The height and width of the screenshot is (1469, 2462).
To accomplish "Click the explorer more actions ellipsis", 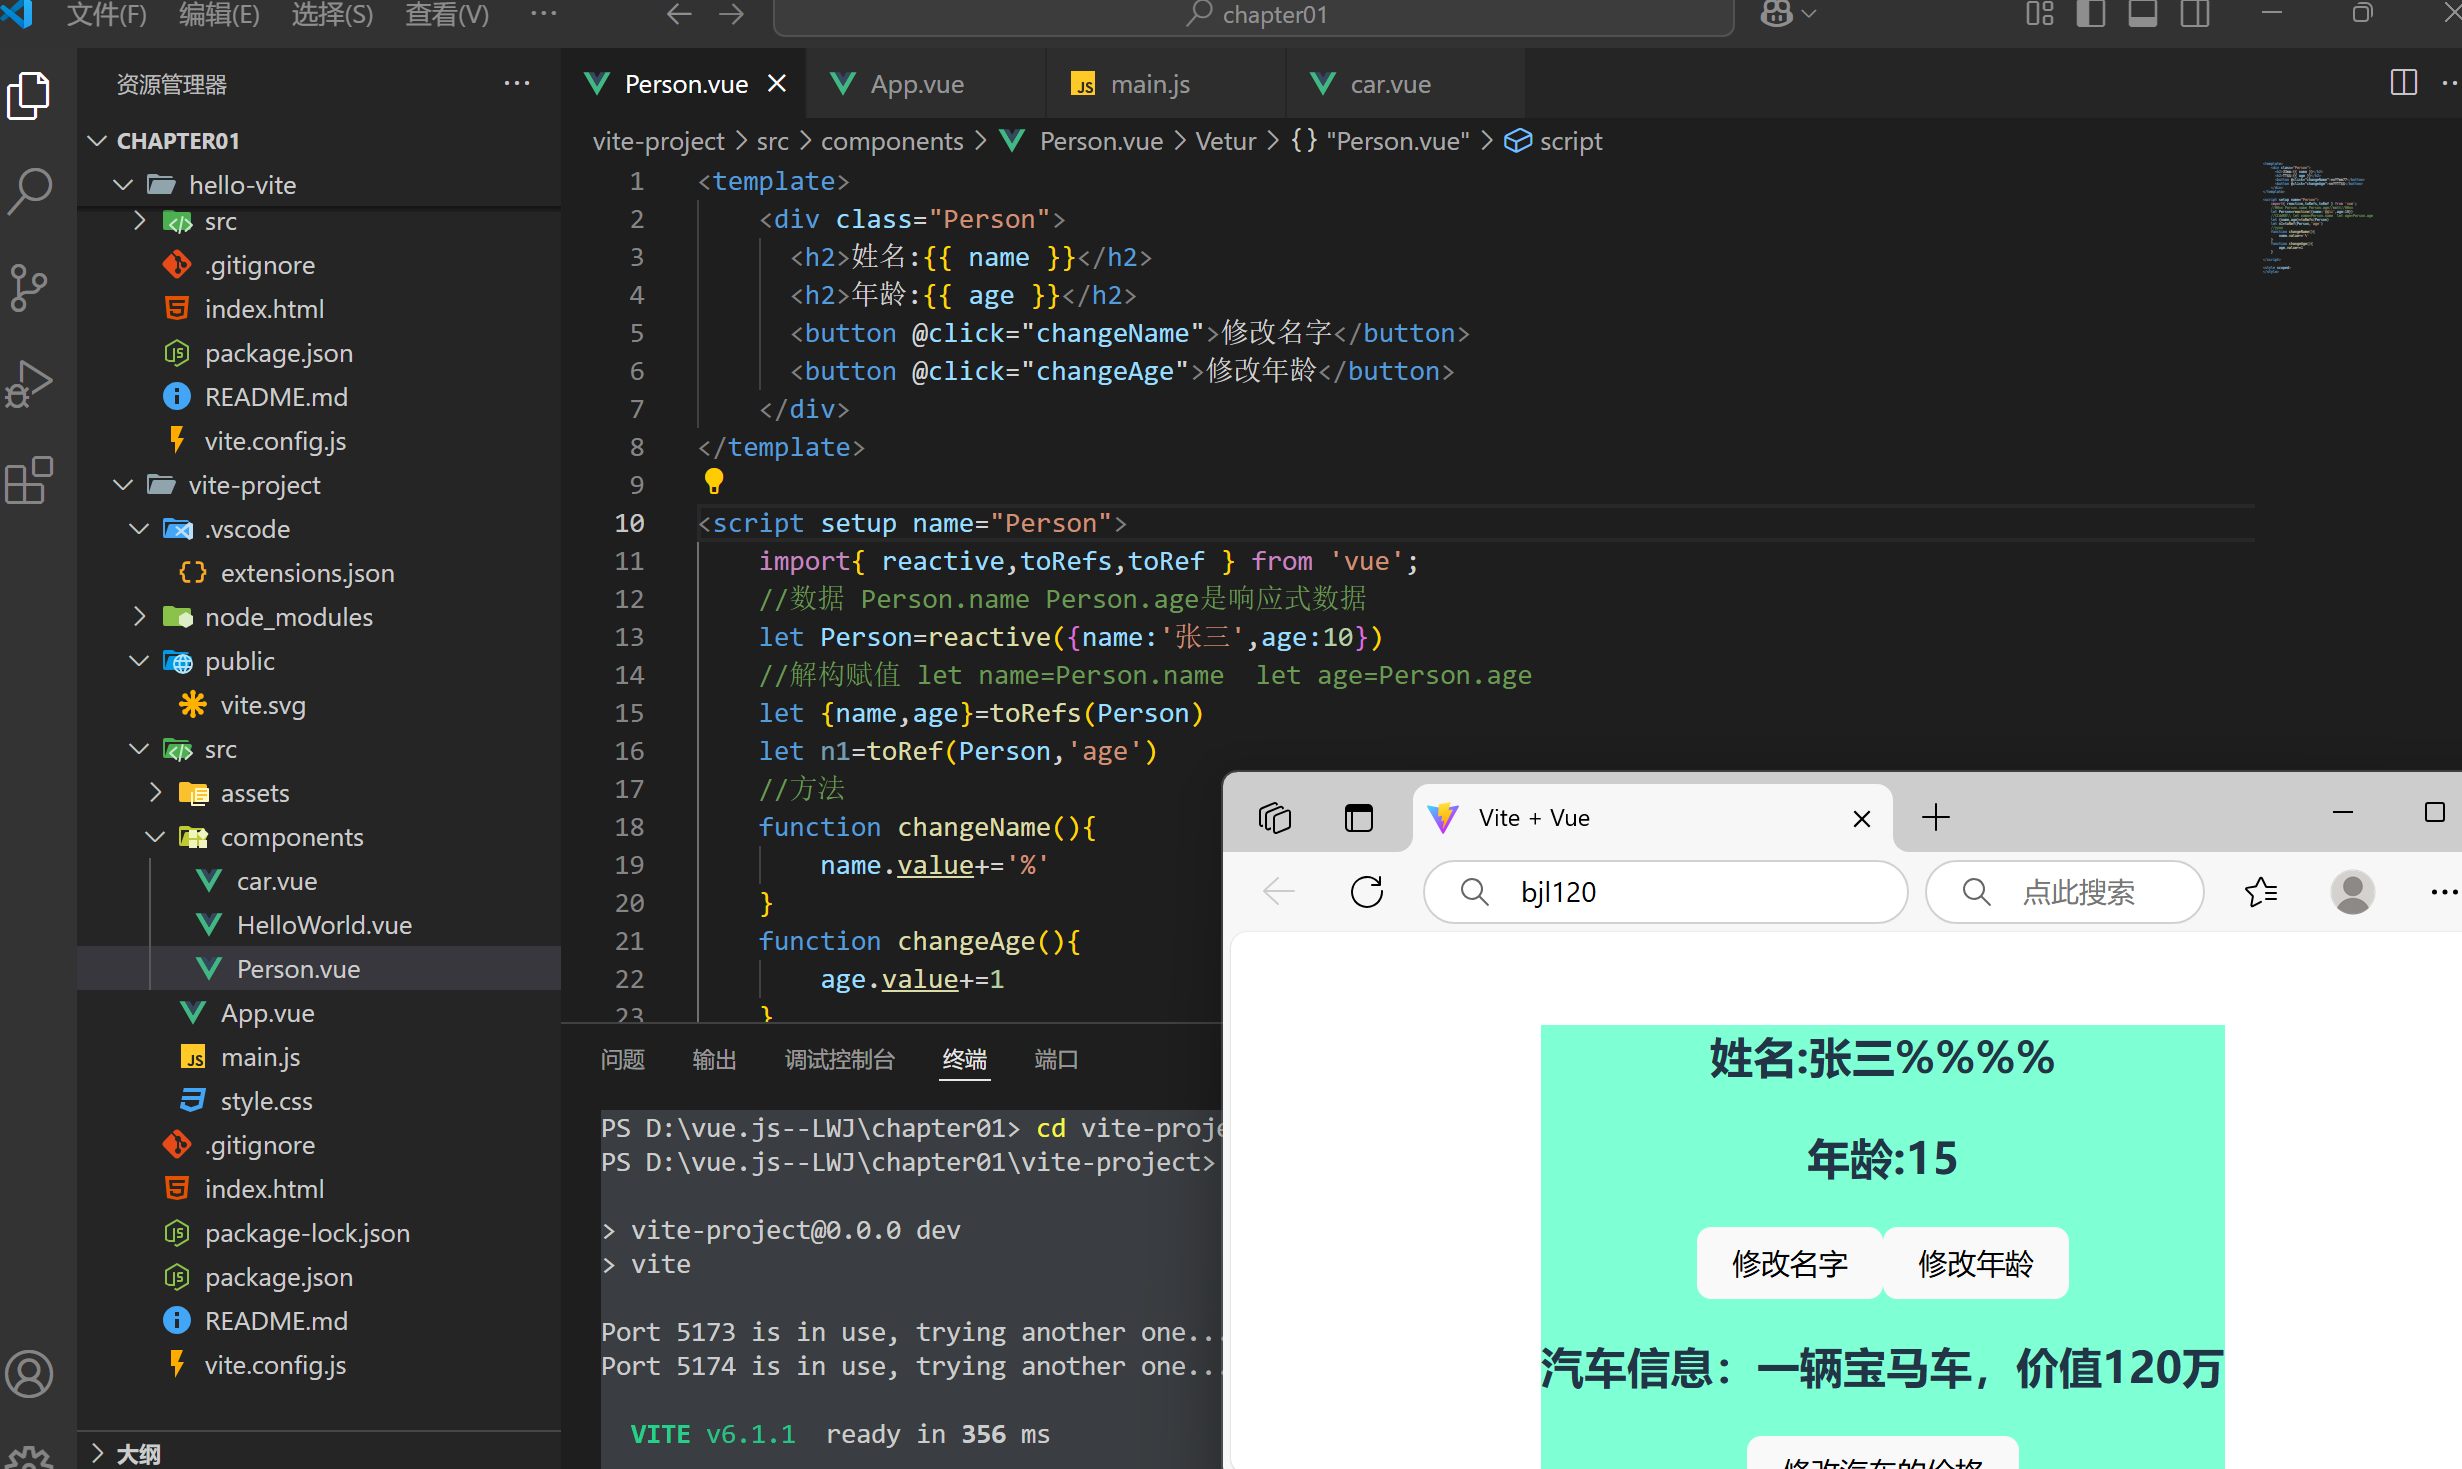I will coord(517,84).
